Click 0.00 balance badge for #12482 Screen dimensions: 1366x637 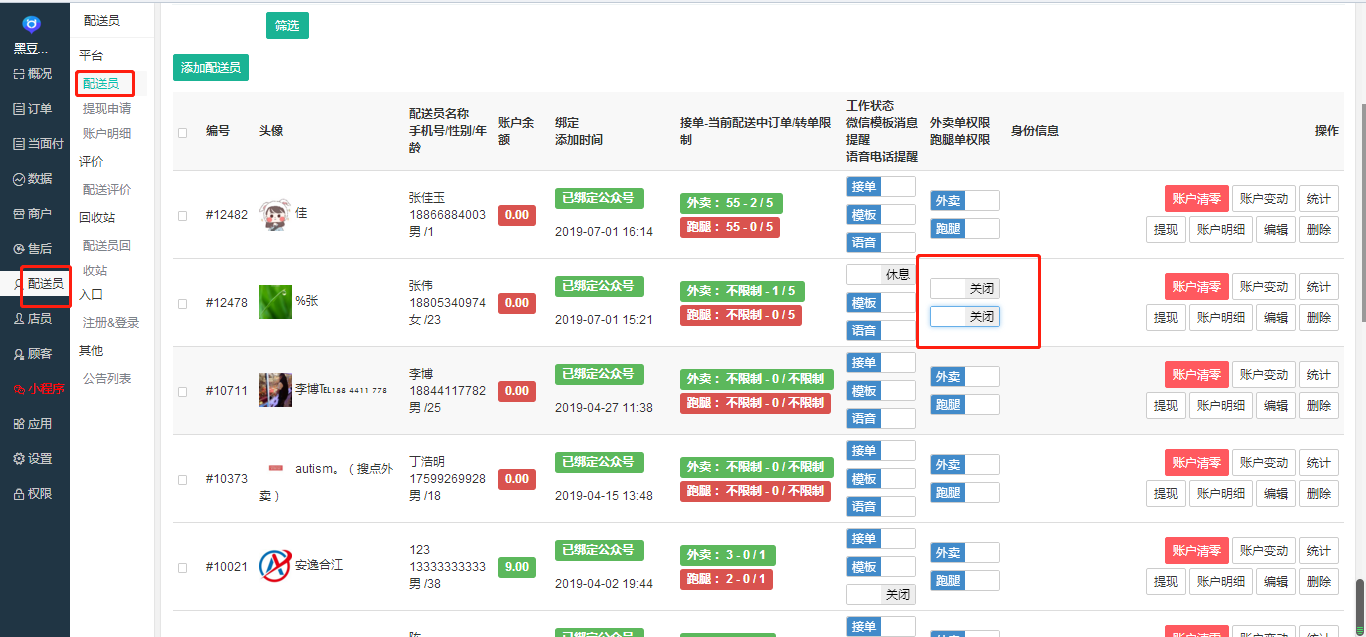[517, 215]
